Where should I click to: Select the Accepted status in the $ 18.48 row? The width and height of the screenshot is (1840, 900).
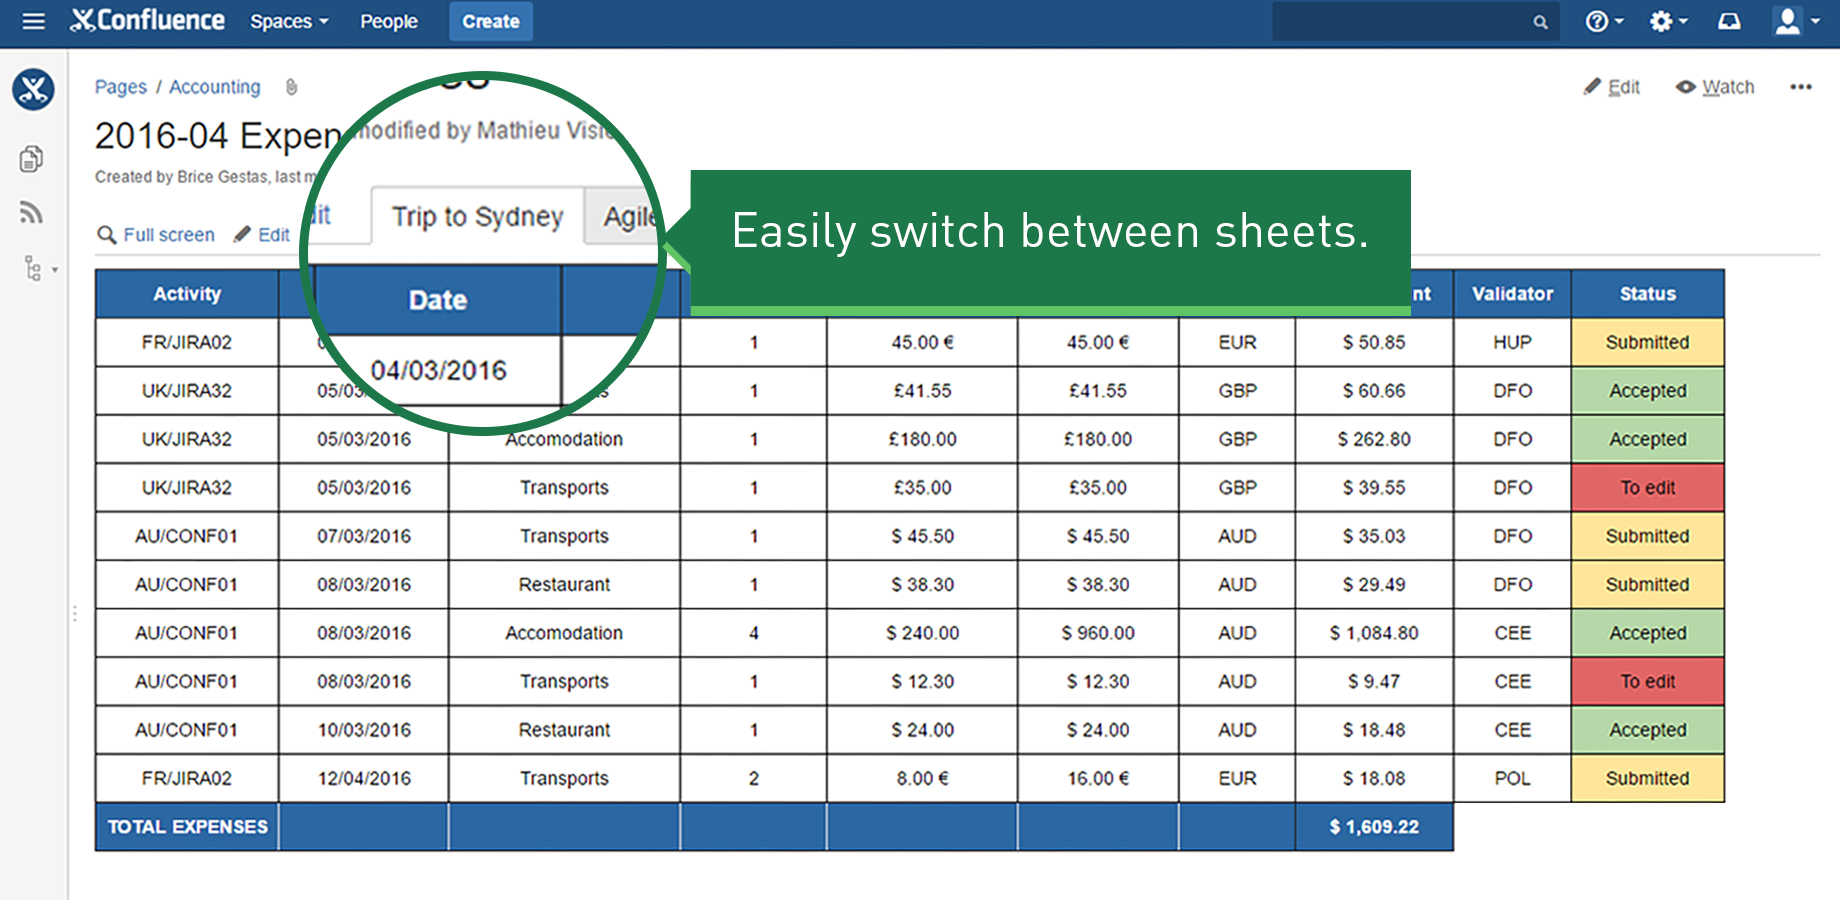point(1648,730)
